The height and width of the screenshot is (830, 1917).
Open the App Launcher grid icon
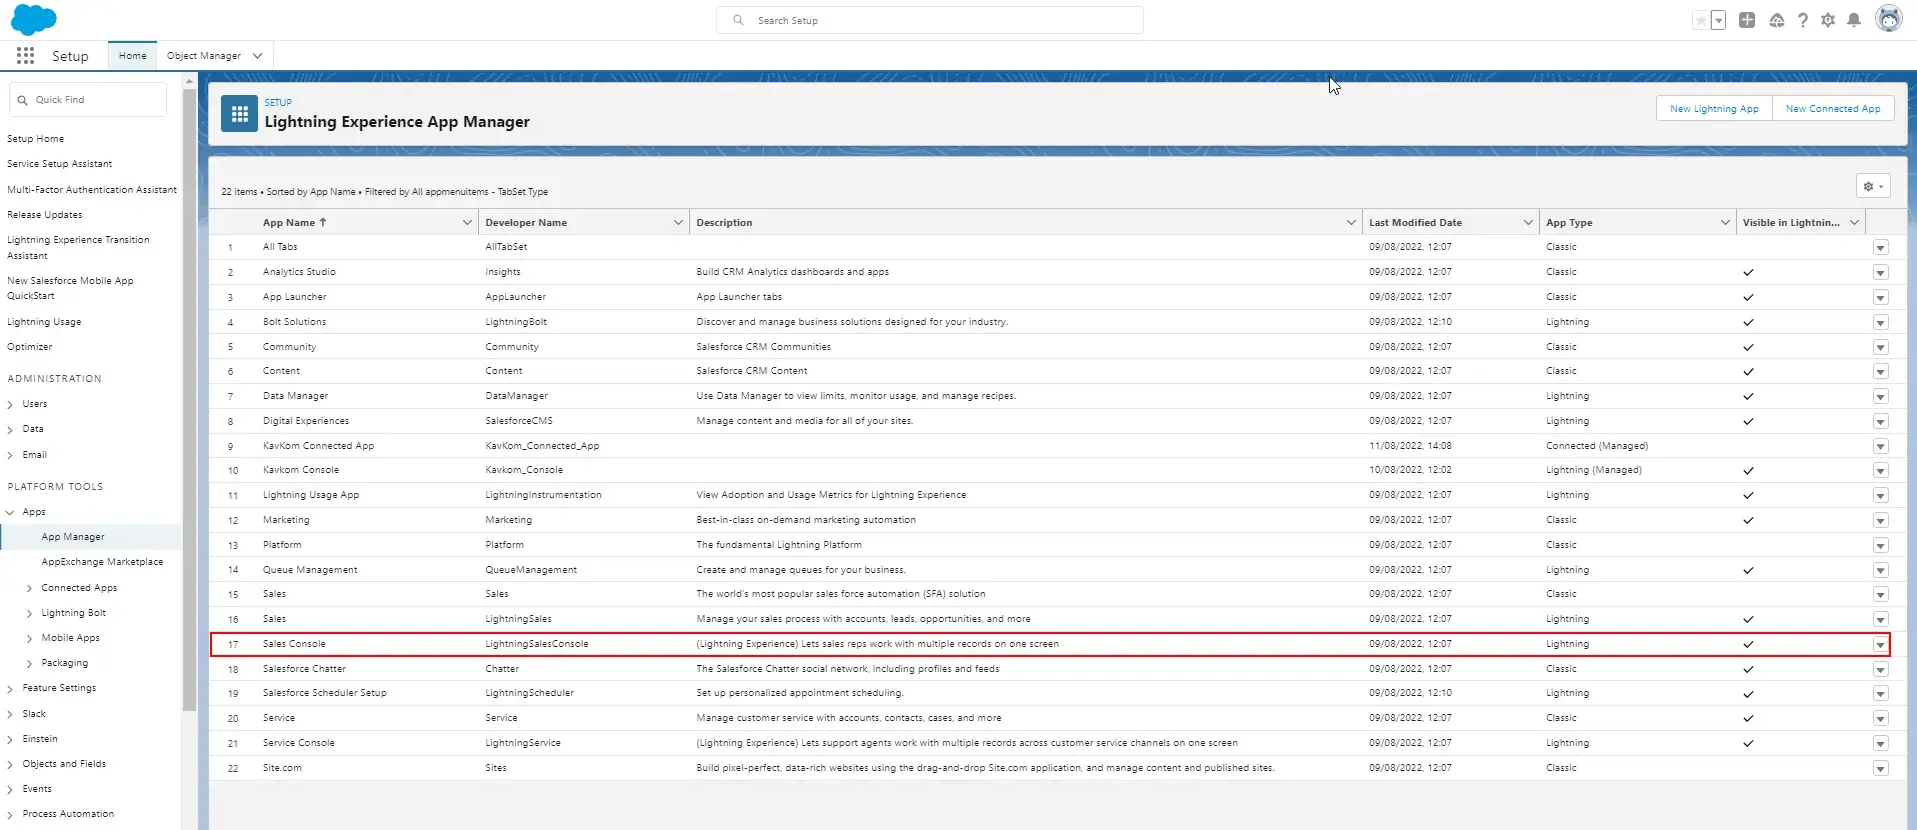(25, 56)
